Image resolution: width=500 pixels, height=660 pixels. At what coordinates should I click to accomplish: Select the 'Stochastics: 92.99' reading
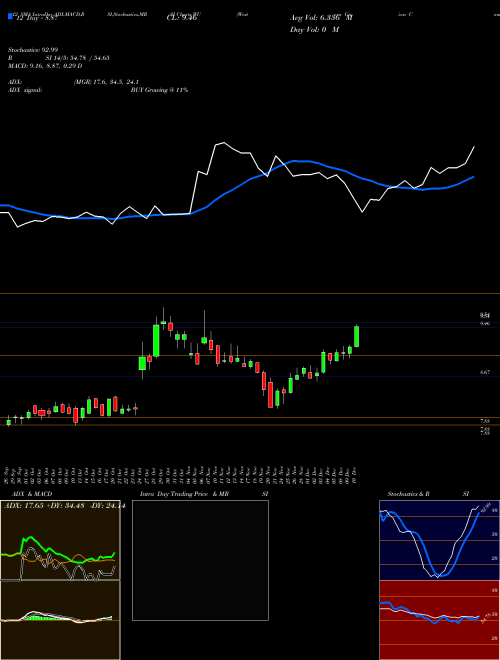click(33, 50)
